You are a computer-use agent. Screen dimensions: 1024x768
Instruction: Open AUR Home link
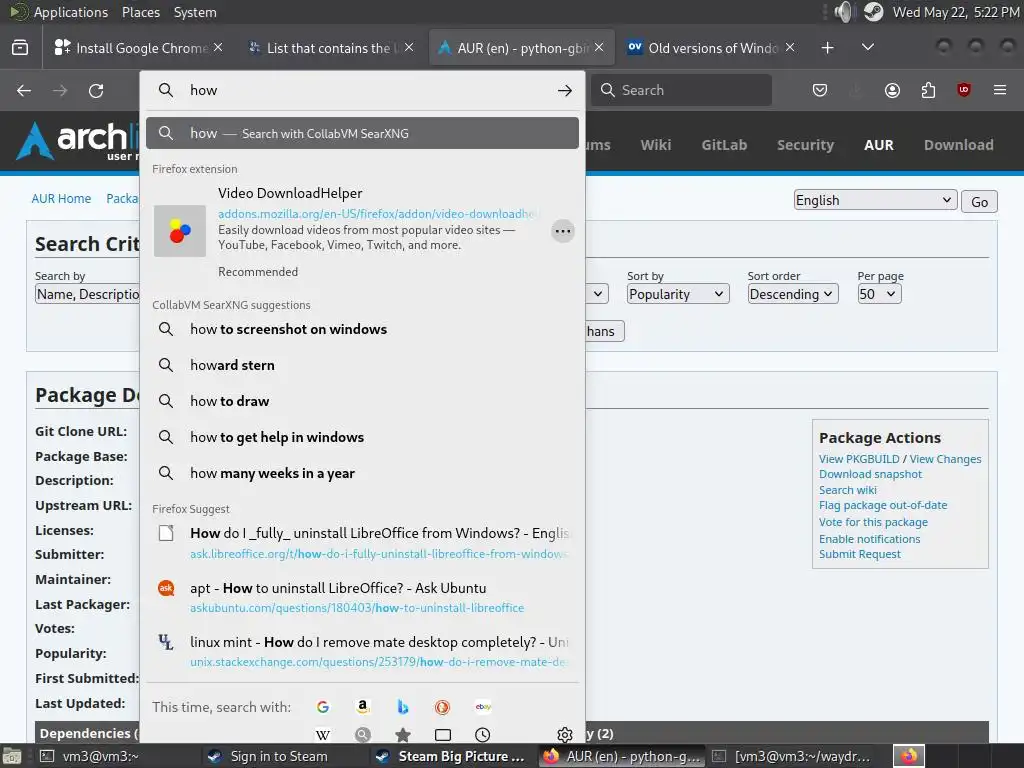click(61, 199)
